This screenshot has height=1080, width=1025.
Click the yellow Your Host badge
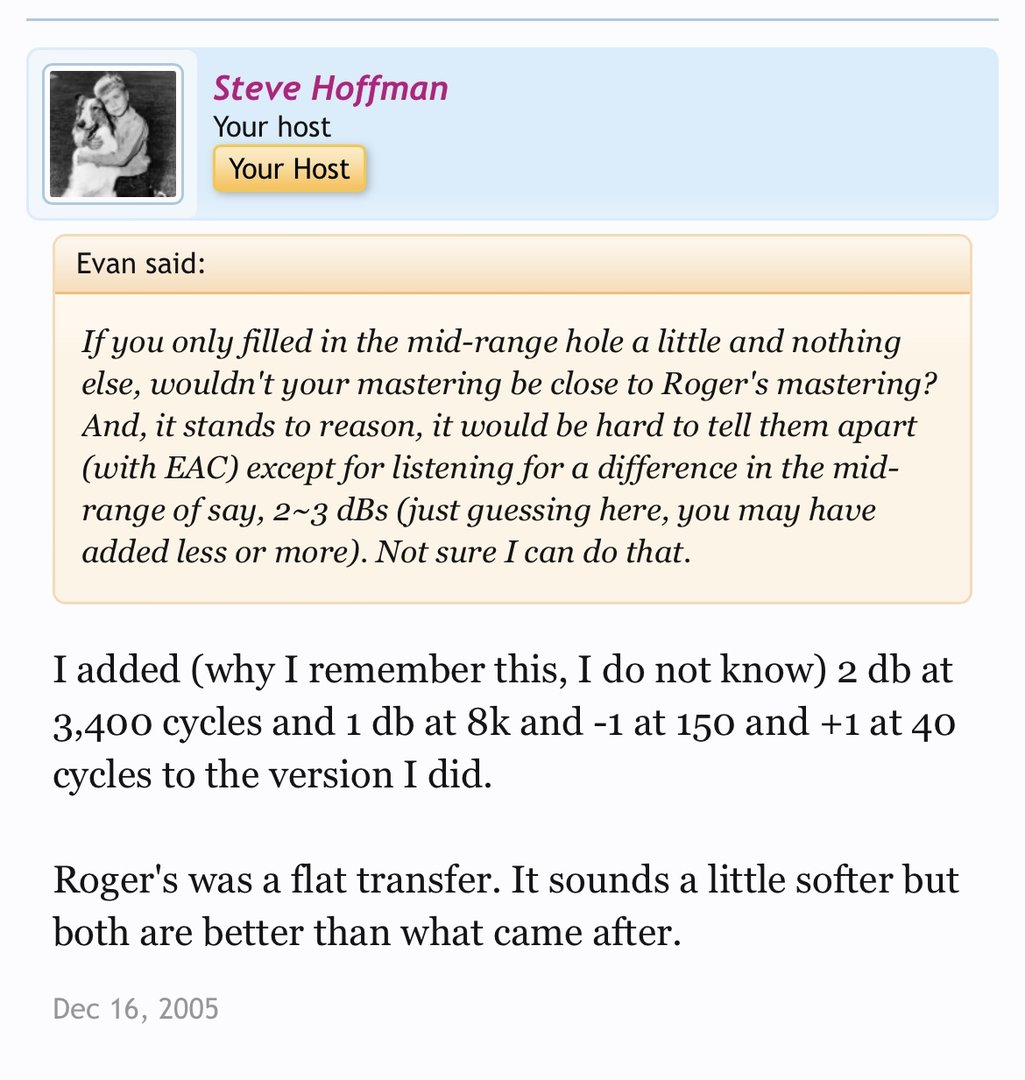289,169
